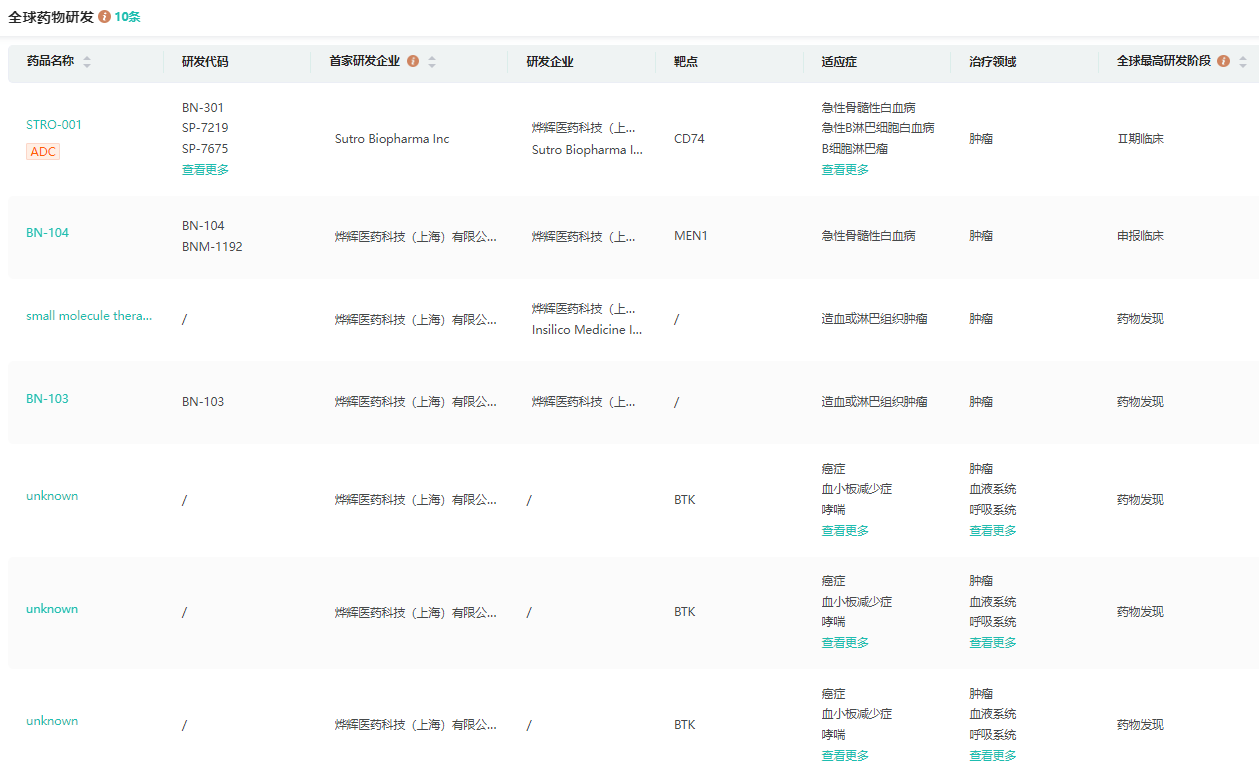Click 急性骨髓性白血病 in the BN-104 row
Image resolution: width=1259 pixels, height=775 pixels.
[x=868, y=237]
